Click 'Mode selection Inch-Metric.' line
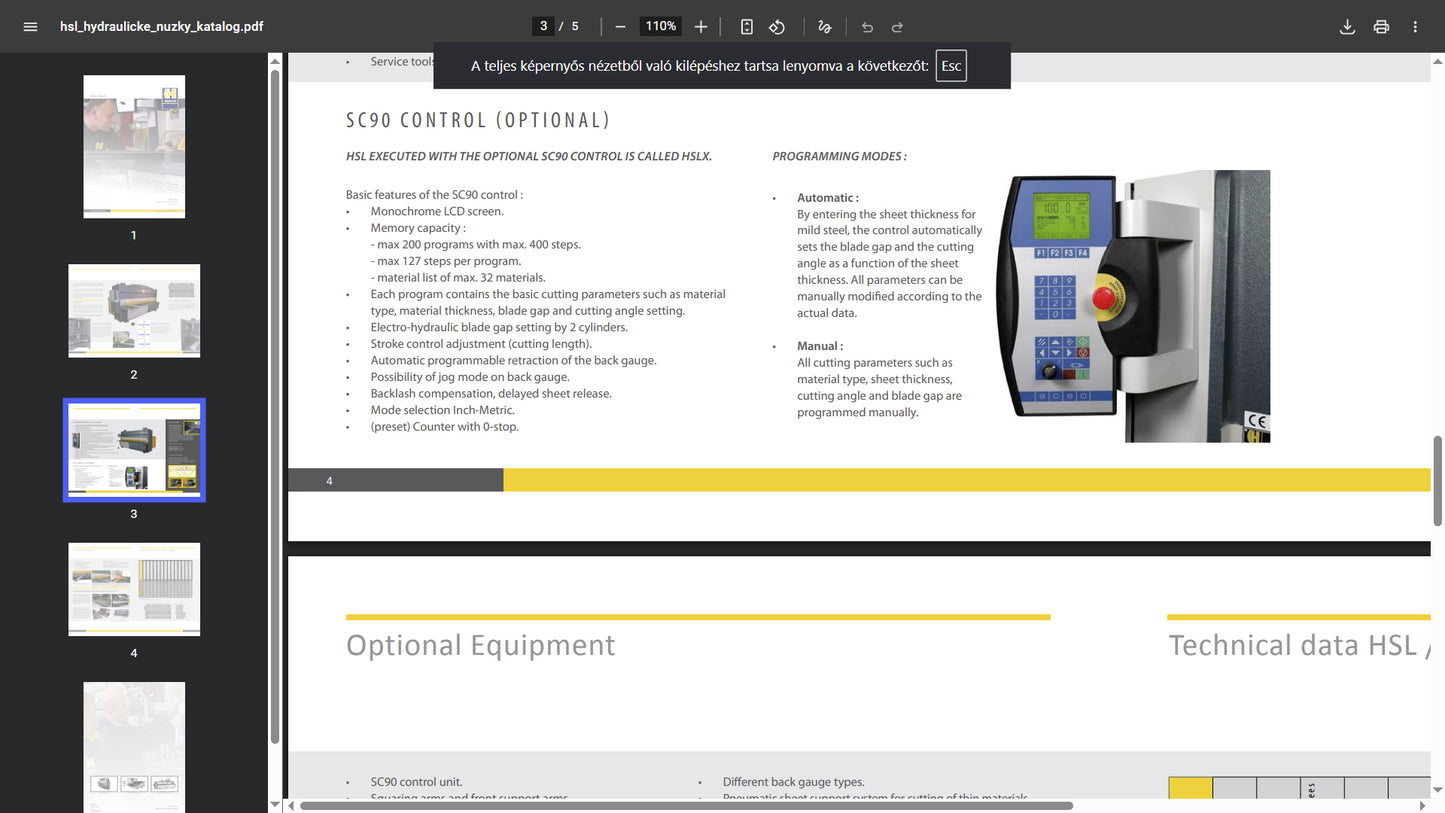1445x813 pixels. pyautogui.click(x=443, y=410)
